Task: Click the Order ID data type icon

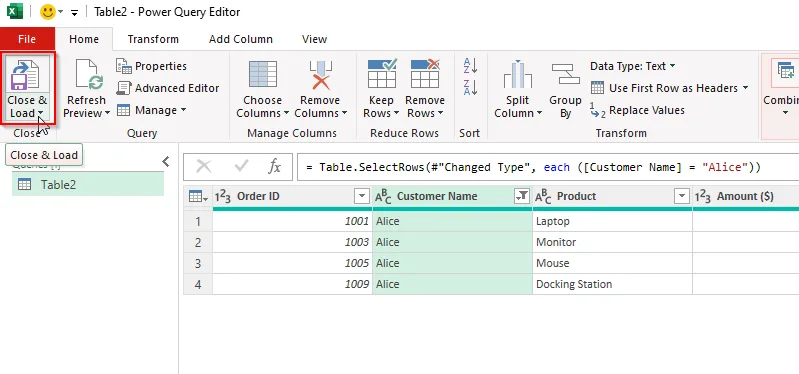Action: pyautogui.click(x=223, y=197)
